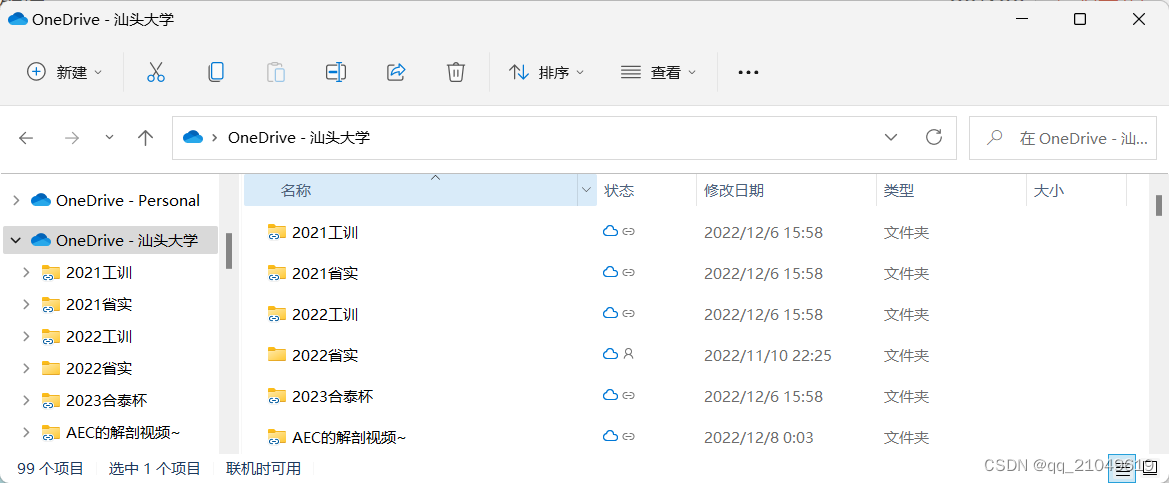The width and height of the screenshot is (1169, 483).
Task: Click folder icon of 2023合泰杯 in sidebar
Action: (51, 401)
